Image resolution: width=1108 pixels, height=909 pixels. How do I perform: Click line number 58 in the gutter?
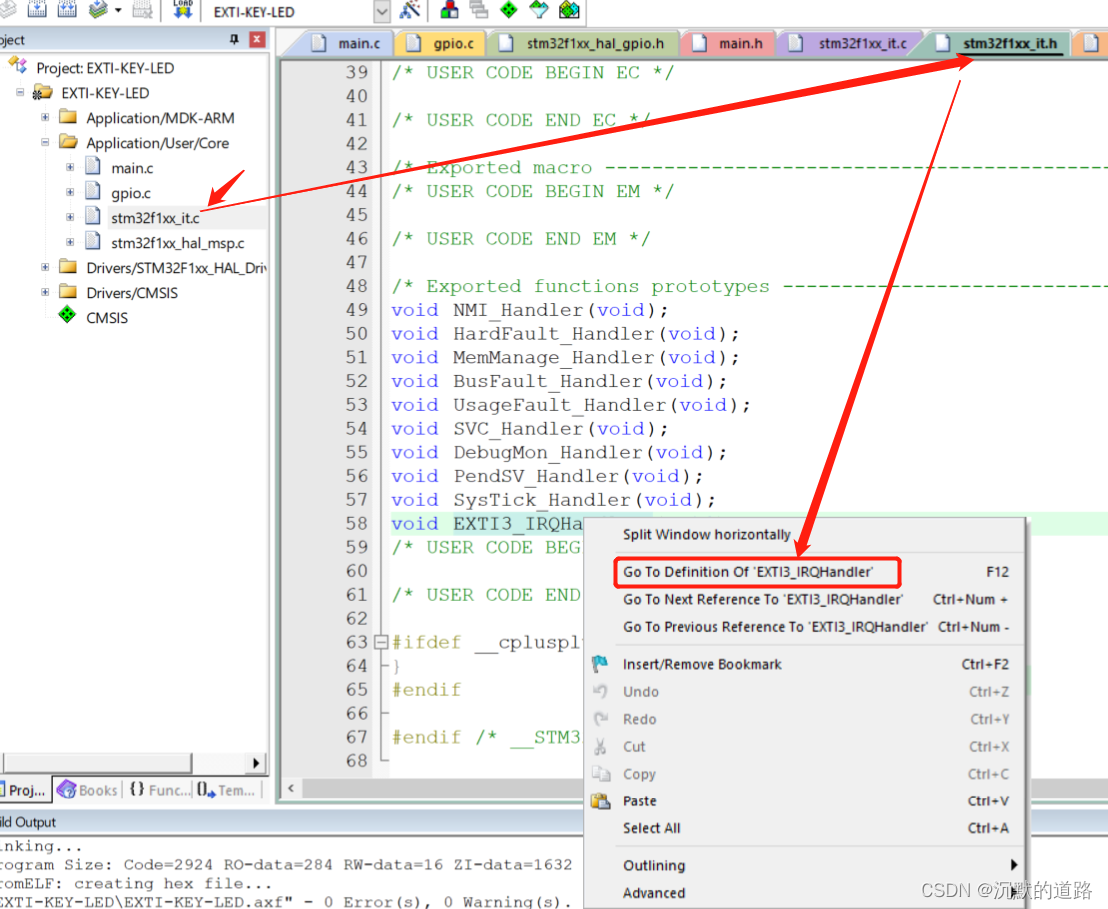pyautogui.click(x=357, y=523)
